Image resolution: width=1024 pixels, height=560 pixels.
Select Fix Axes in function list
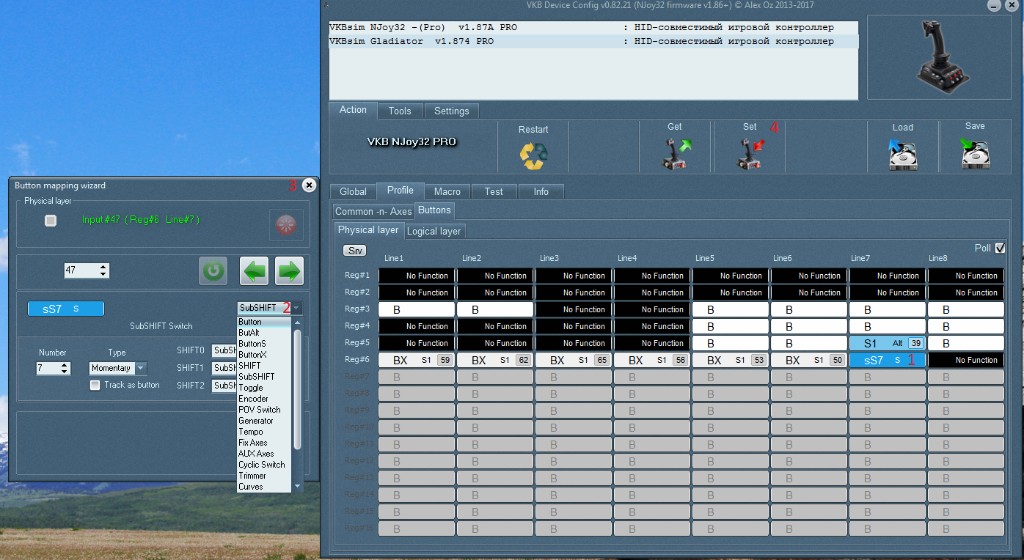point(264,443)
